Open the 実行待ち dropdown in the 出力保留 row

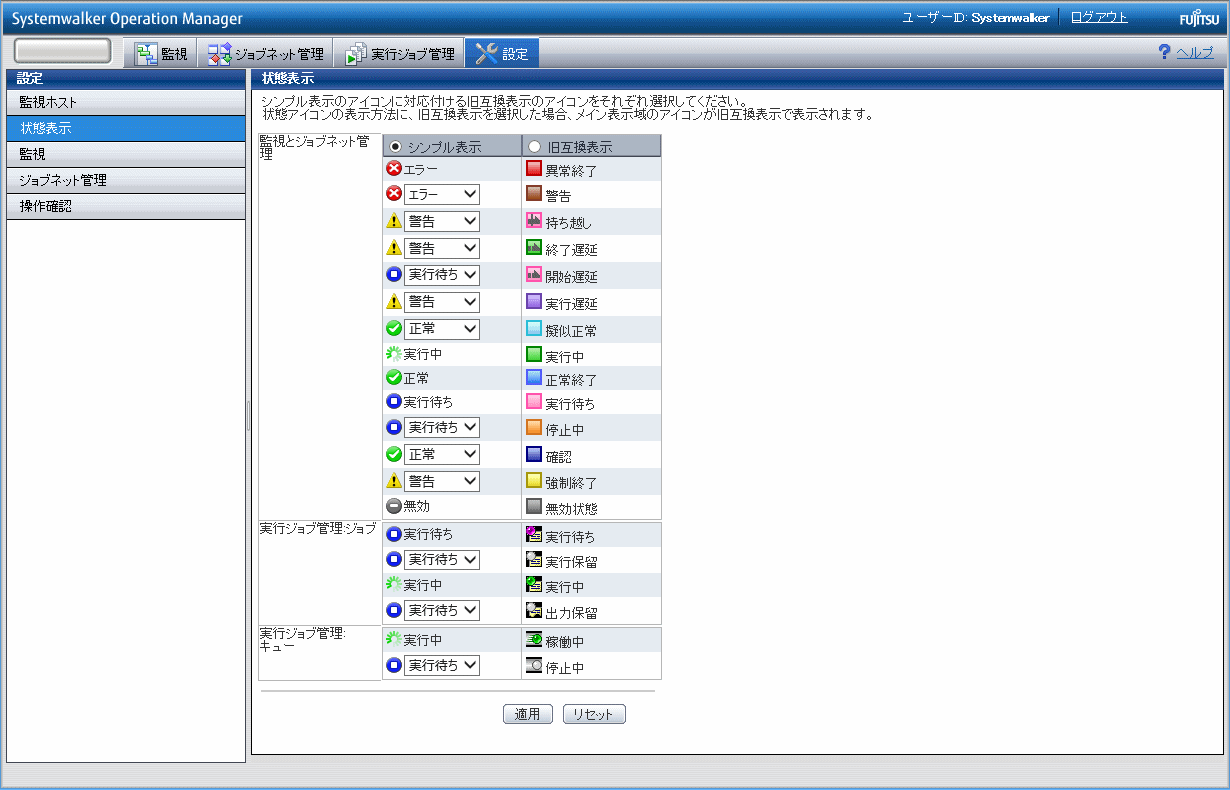click(442, 609)
